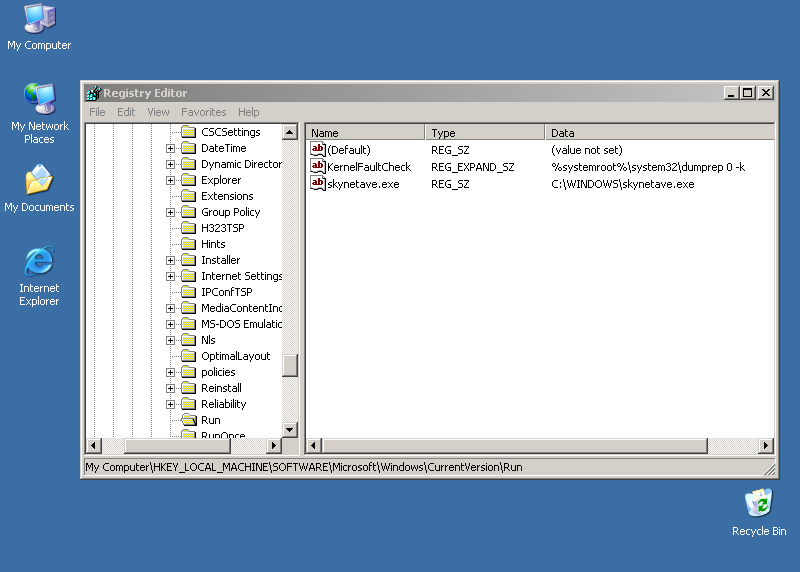The image size is (800, 572).
Task: Click the Reinstall folder icon
Action: point(189,388)
